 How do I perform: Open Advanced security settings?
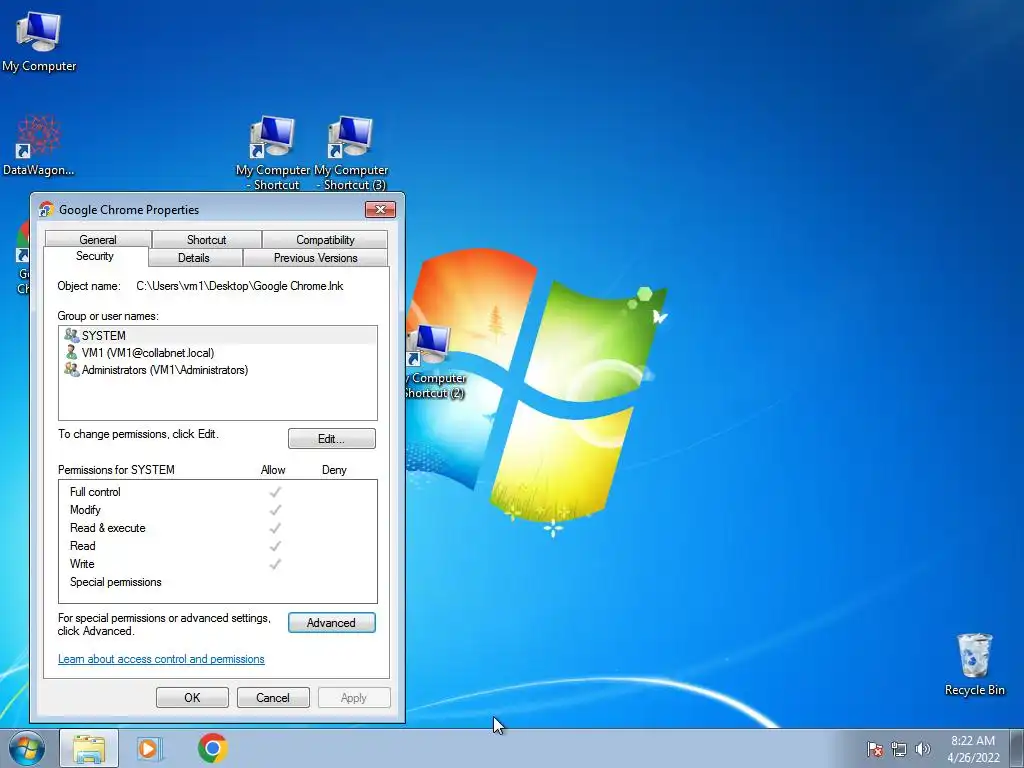(332, 623)
